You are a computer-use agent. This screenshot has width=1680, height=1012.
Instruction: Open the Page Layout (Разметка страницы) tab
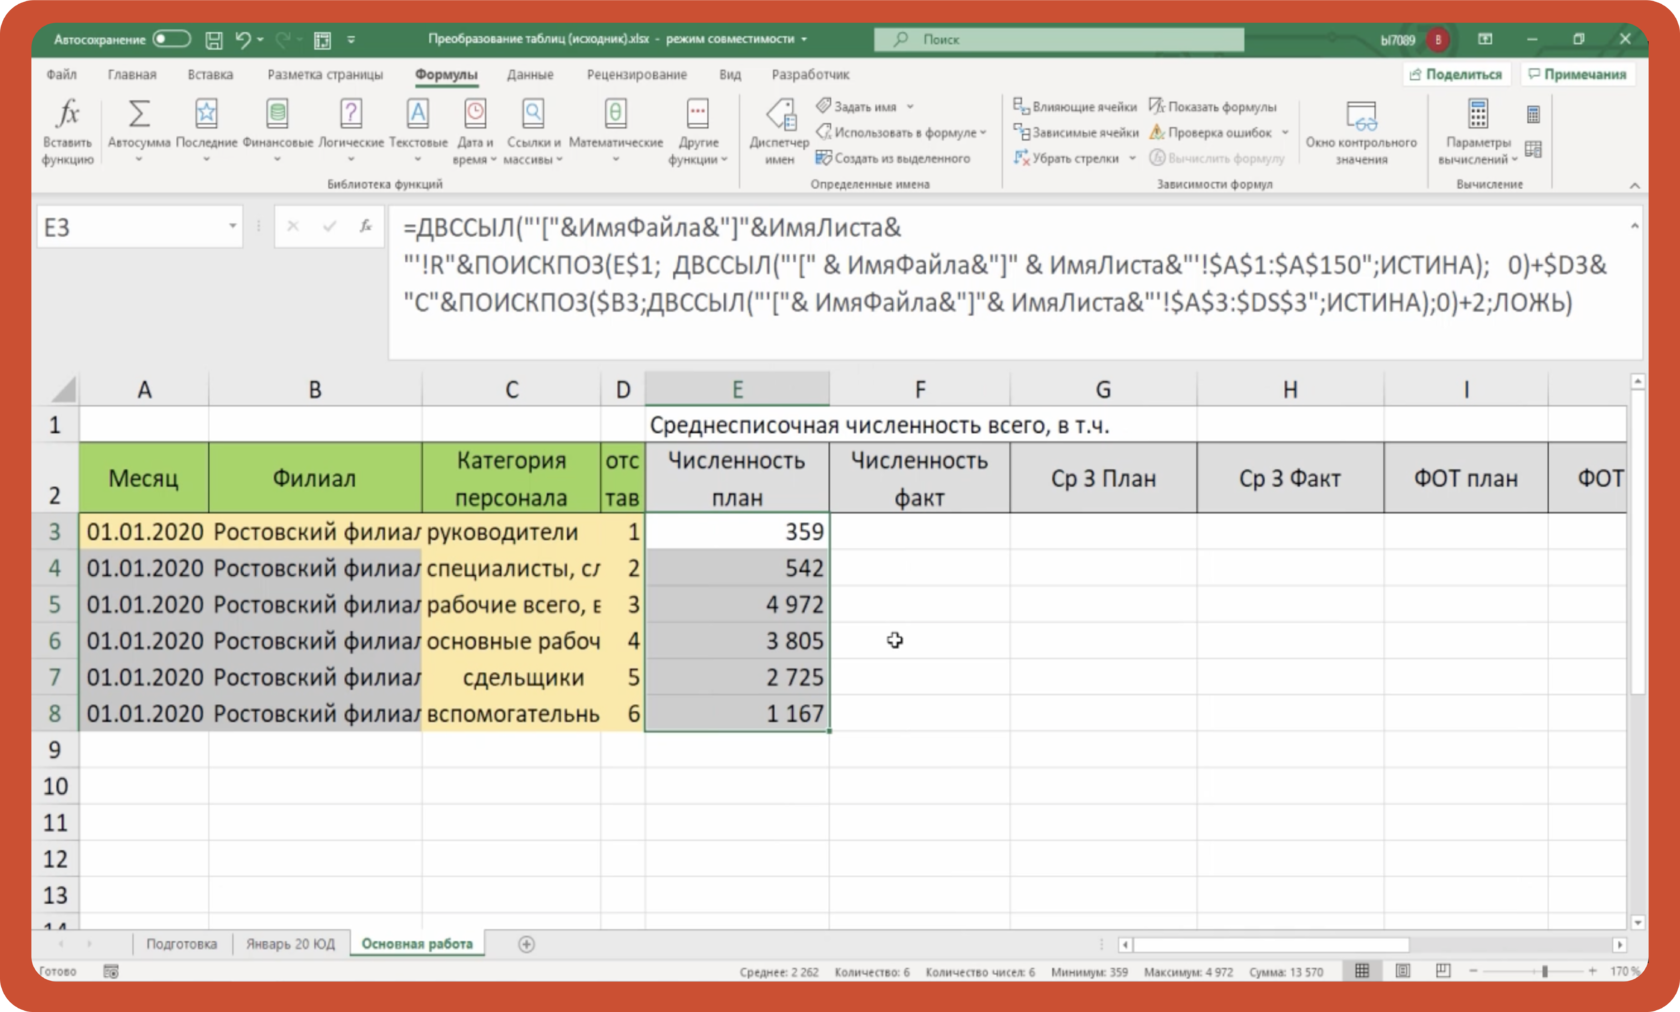click(325, 74)
